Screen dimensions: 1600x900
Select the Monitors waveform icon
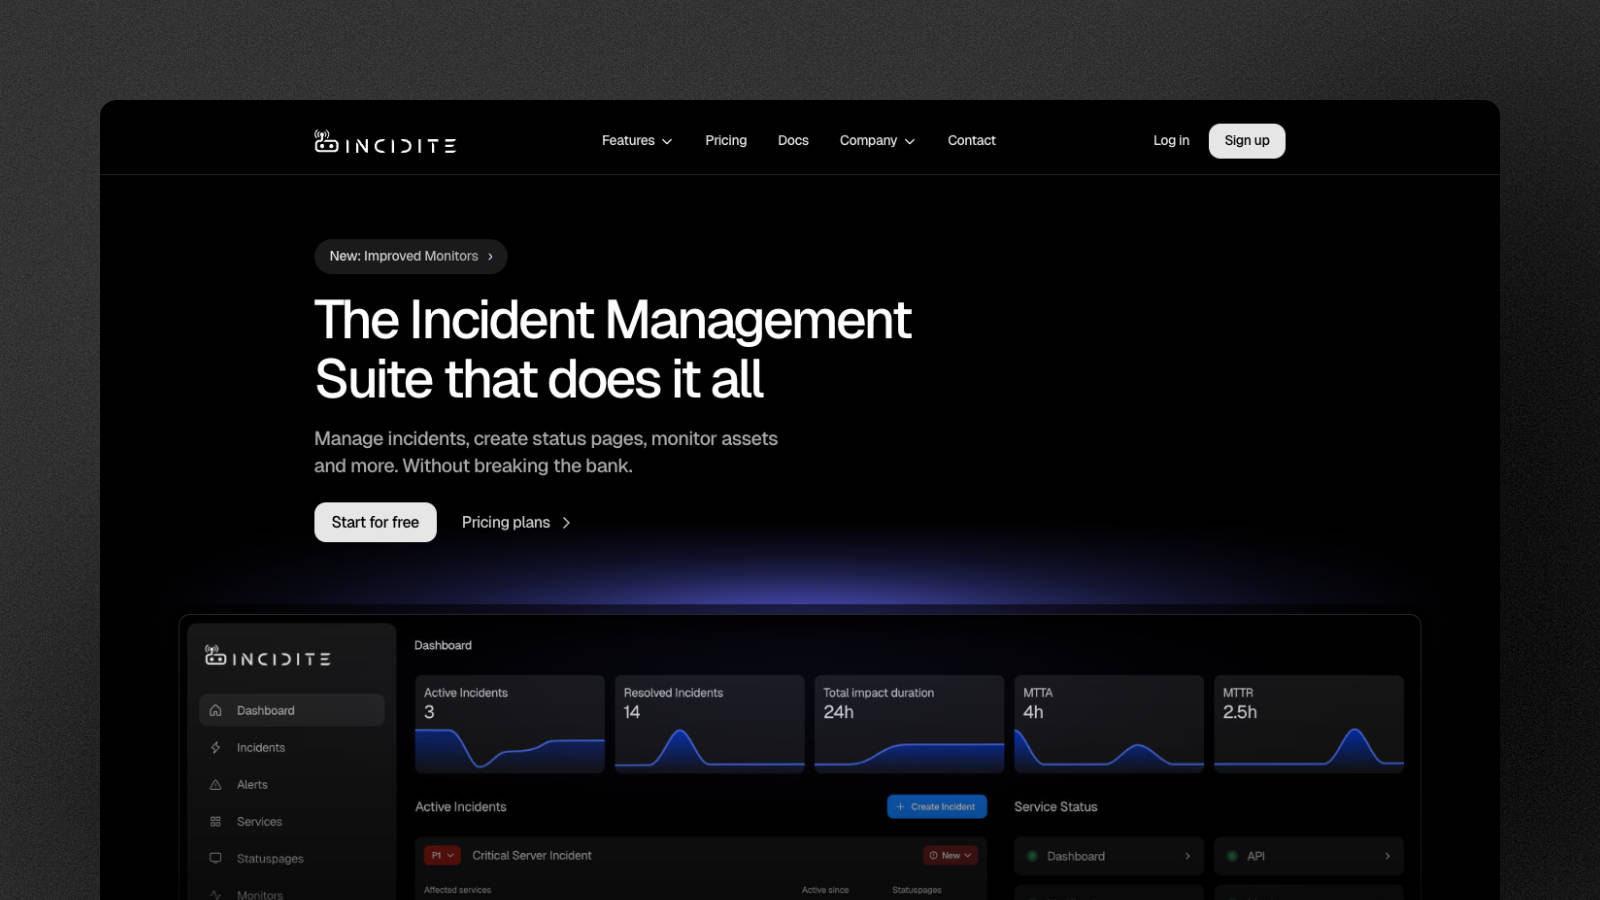(x=215, y=893)
